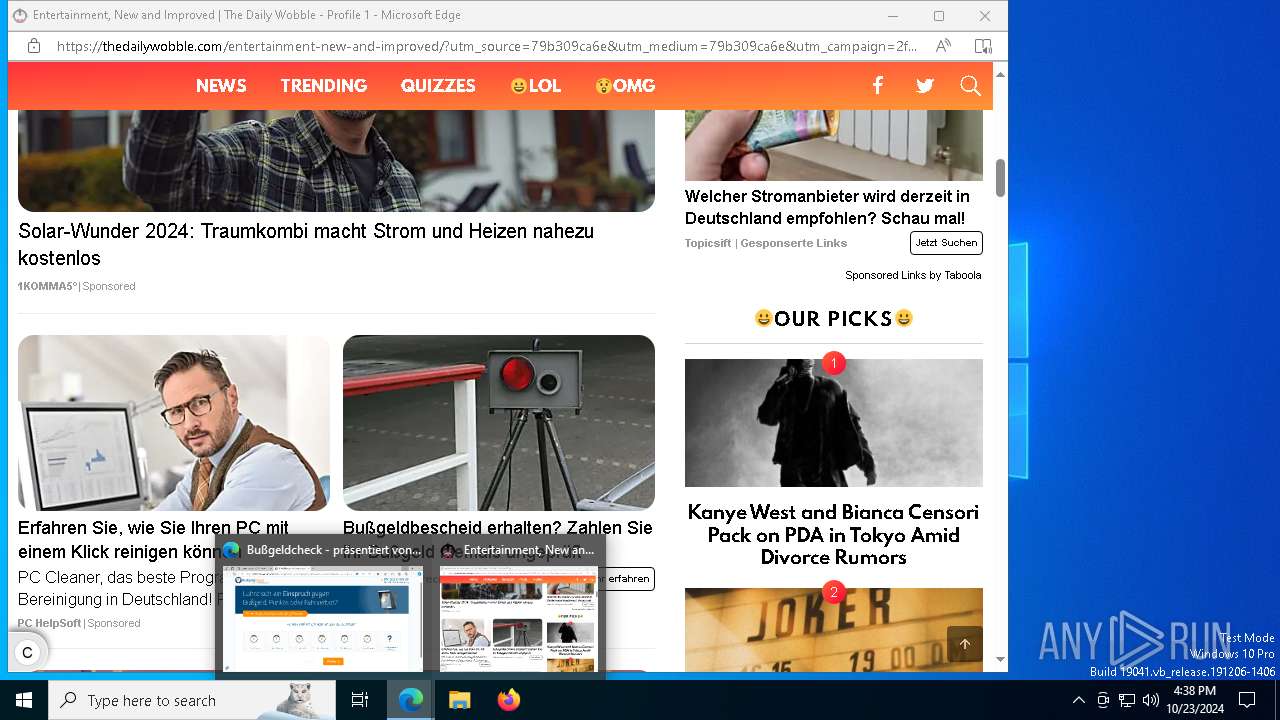Click the scrollbar down arrow
The width and height of the screenshot is (1280, 720).
tap(1000, 660)
